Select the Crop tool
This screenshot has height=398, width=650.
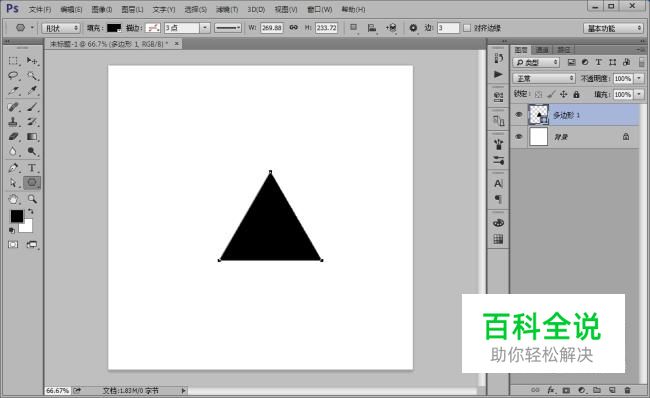click(13, 90)
